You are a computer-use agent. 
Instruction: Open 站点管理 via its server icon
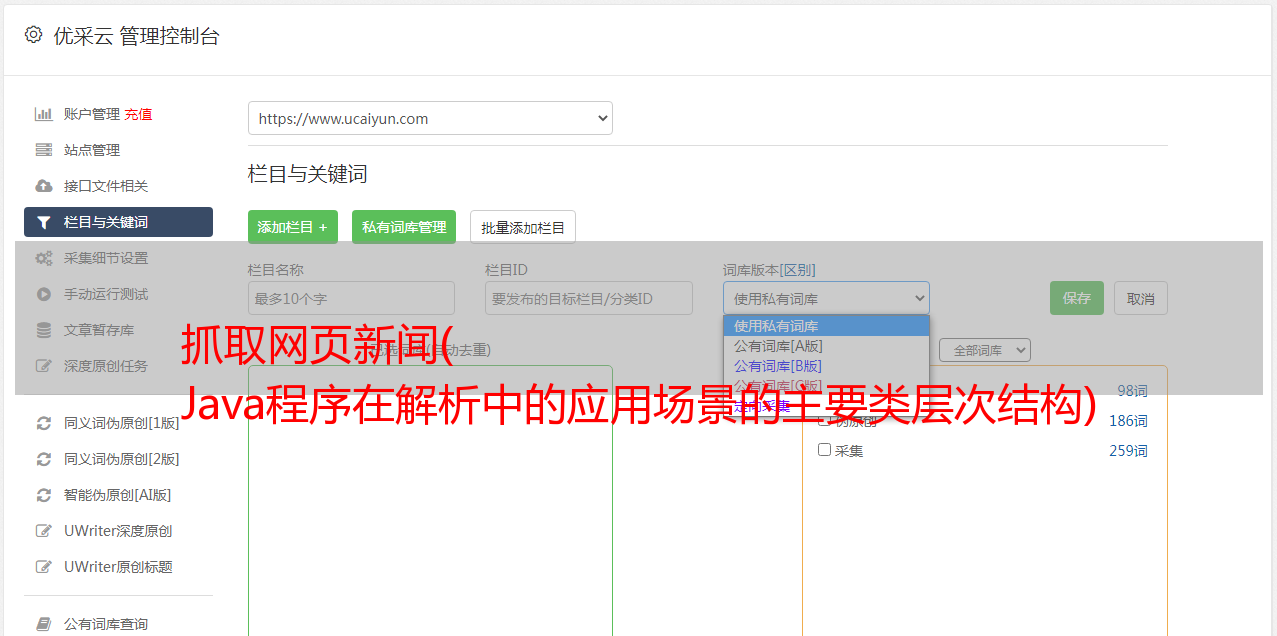coord(43,150)
